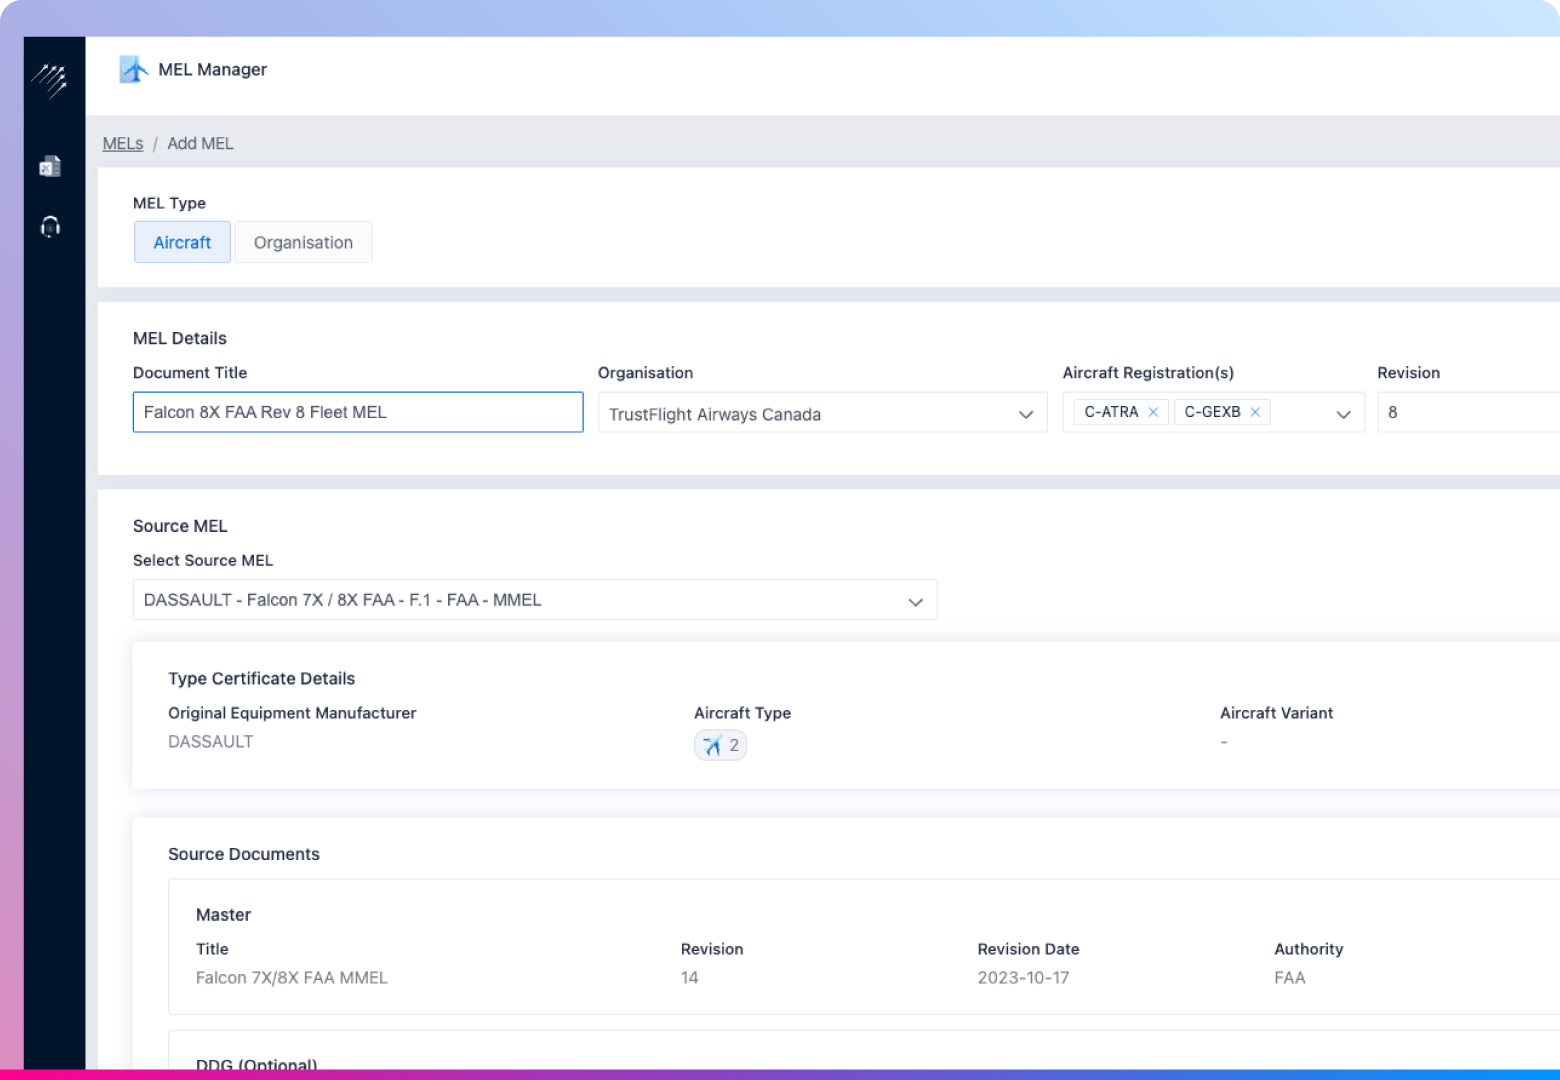Click the Revision input field
Viewport: 1560px width, 1080px height.
pos(1467,412)
